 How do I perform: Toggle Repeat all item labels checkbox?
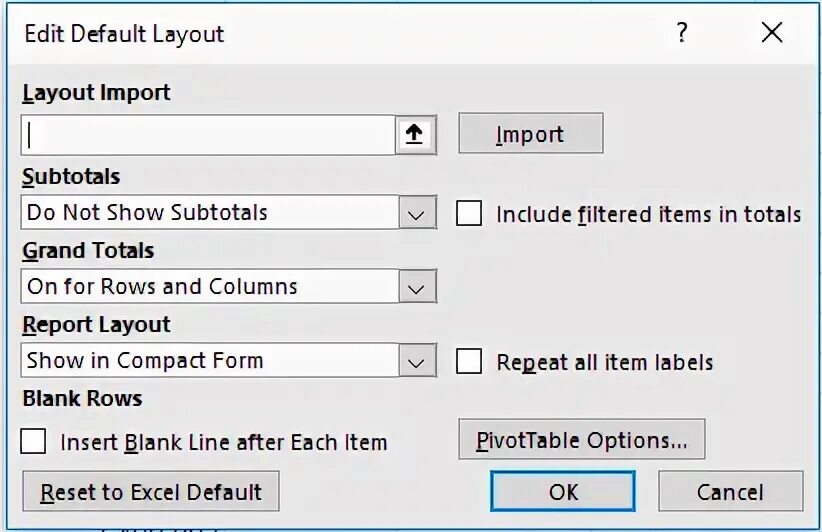(x=469, y=361)
